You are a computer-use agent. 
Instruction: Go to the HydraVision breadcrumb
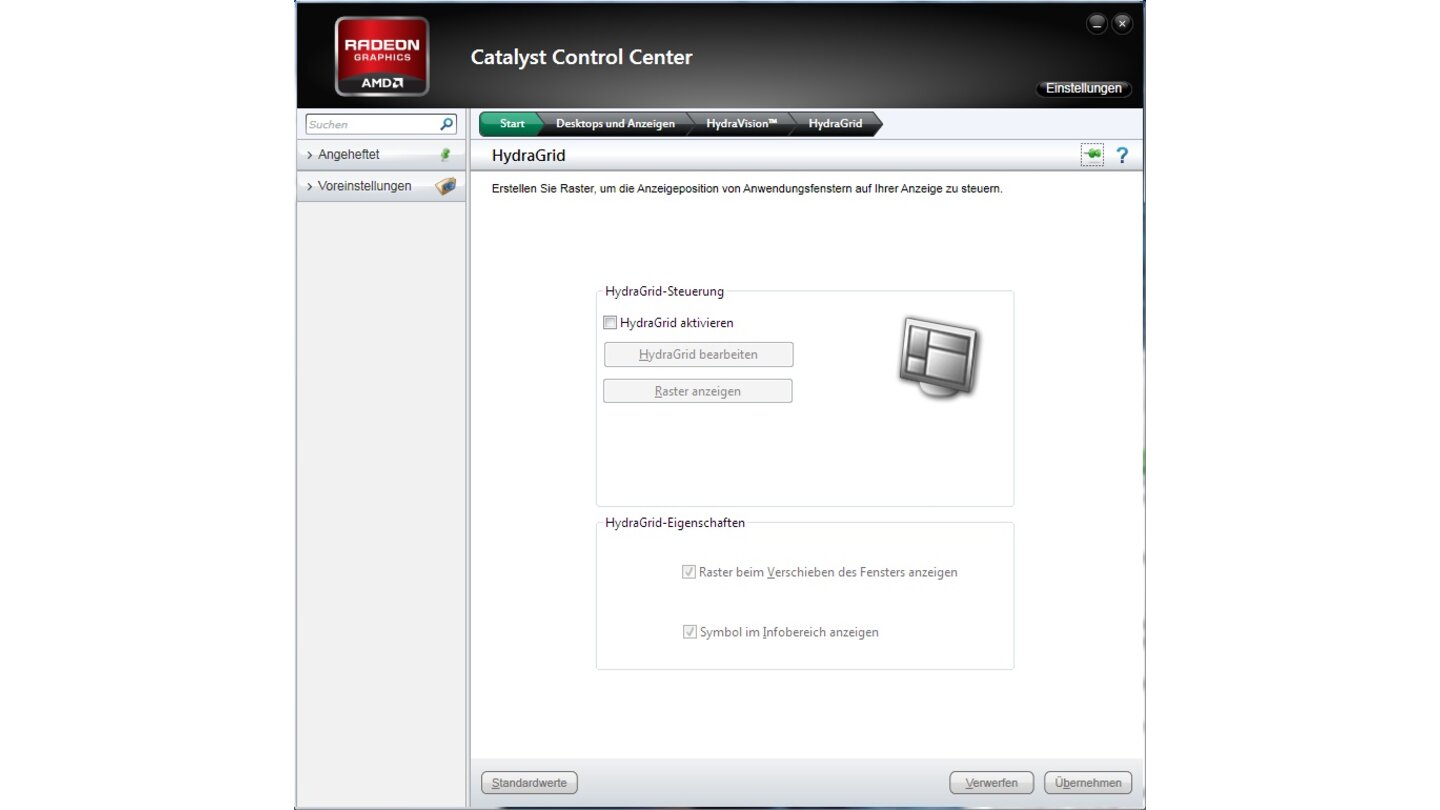(x=741, y=124)
